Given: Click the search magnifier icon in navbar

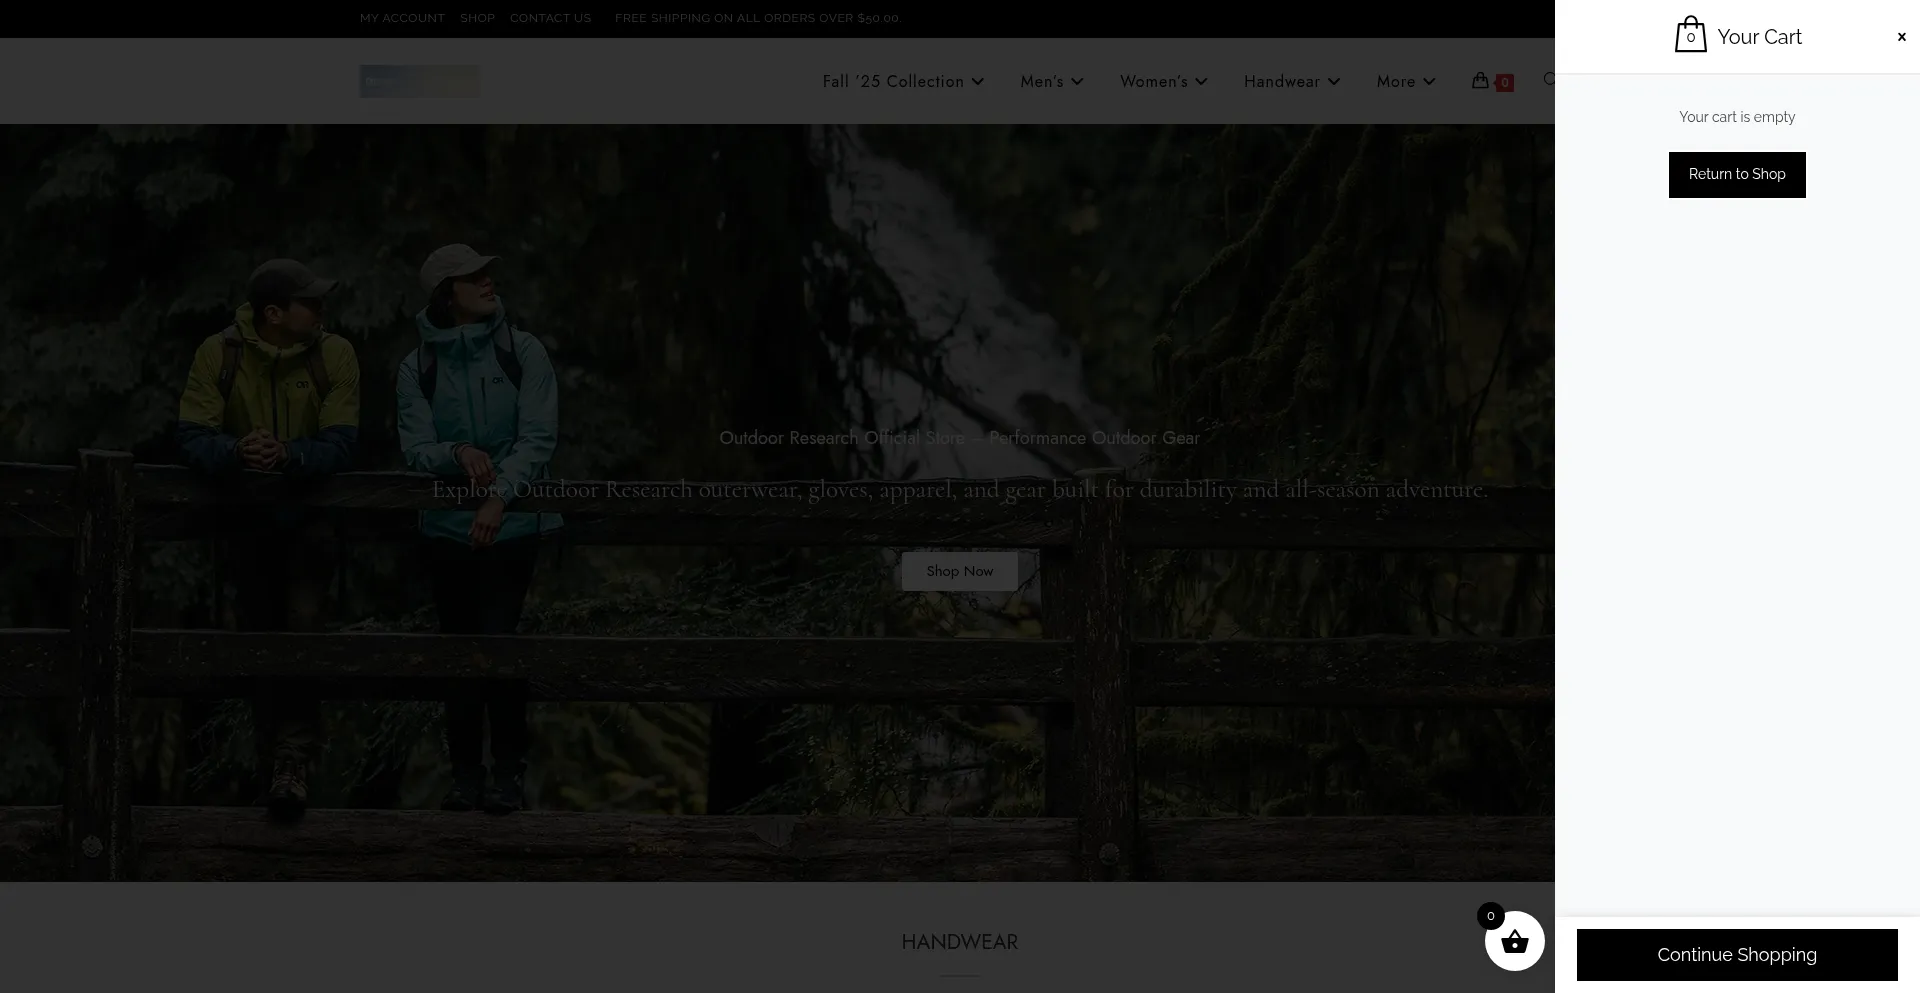Looking at the screenshot, I should pos(1550,80).
